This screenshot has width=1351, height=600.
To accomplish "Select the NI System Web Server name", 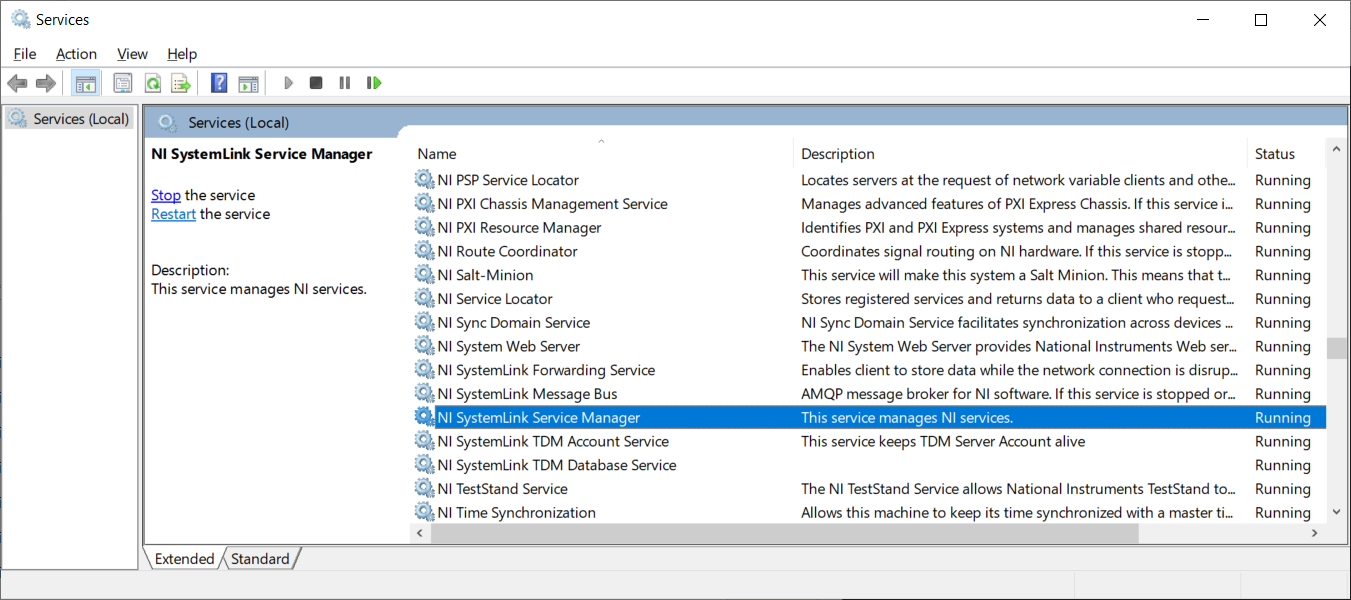I will 509,346.
